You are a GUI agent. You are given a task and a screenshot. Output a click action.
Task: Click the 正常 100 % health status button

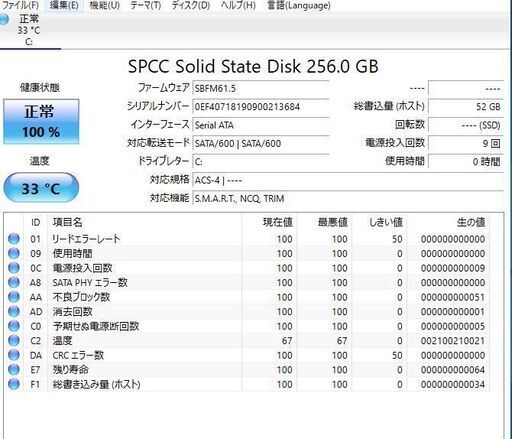[x=41, y=122]
